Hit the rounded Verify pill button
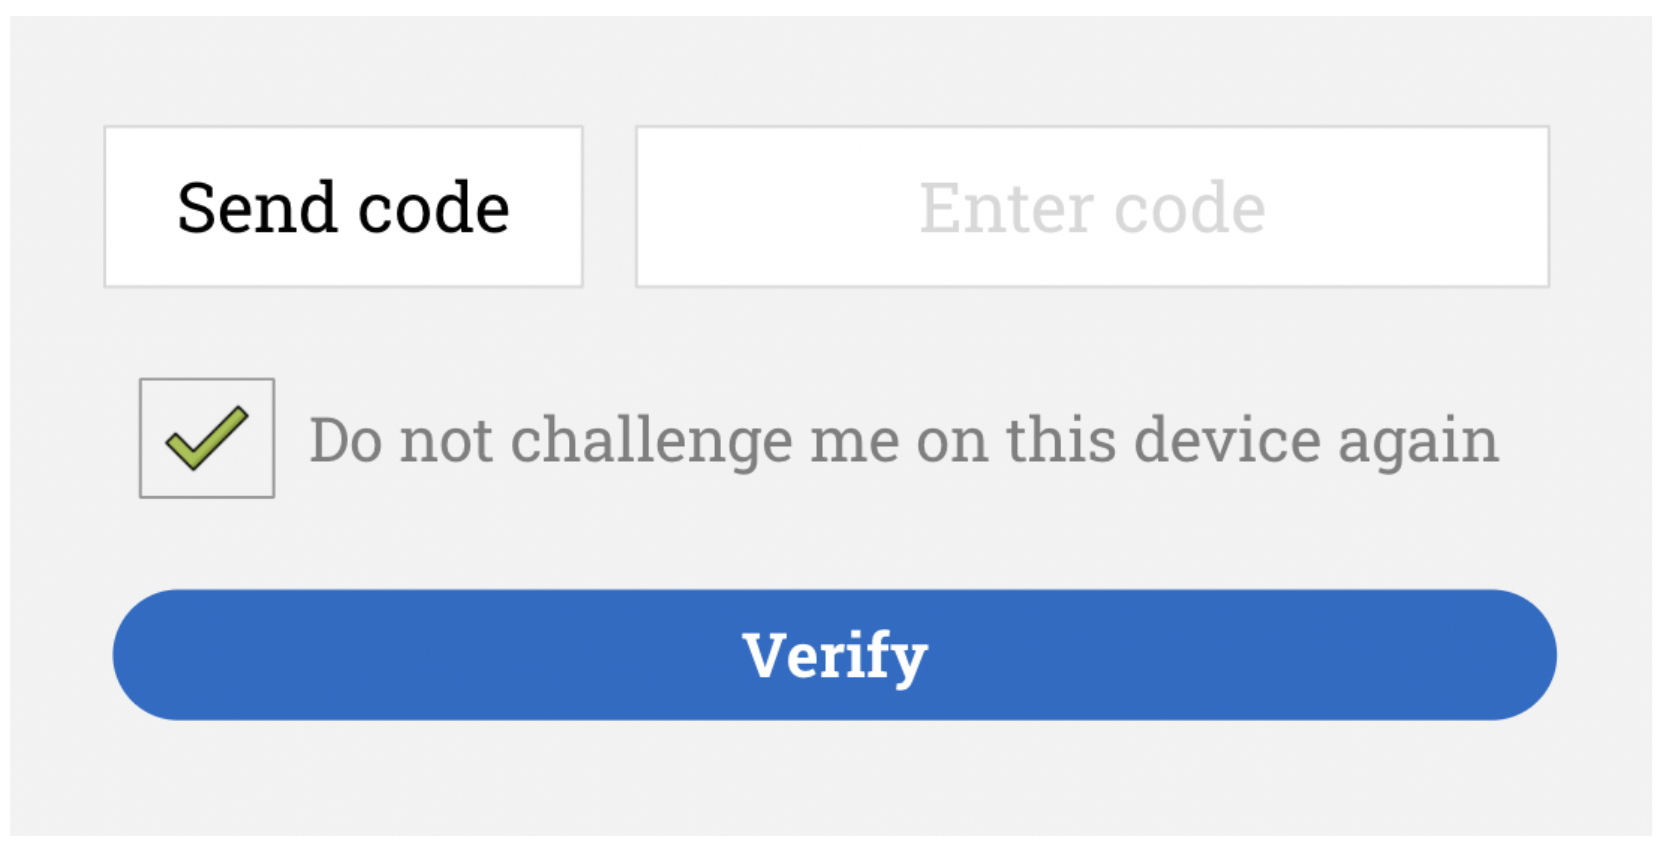This screenshot has width=1664, height=852. click(x=834, y=655)
